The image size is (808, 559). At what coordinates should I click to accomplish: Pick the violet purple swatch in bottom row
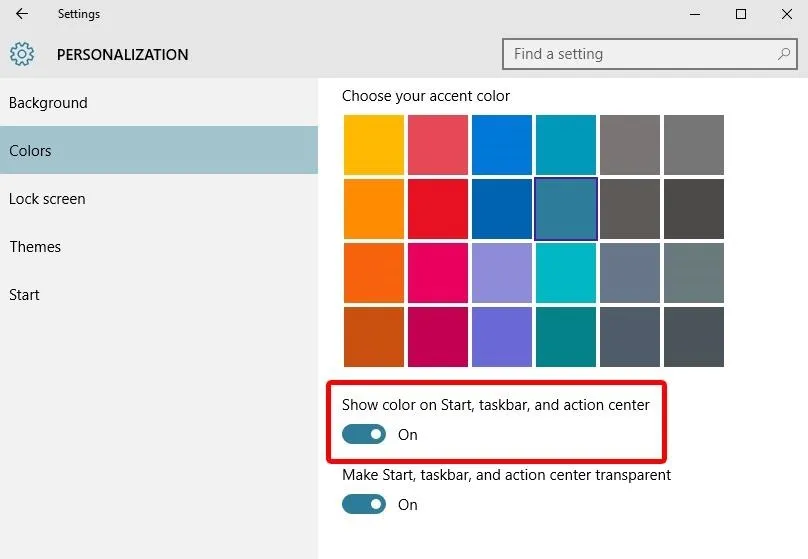(x=502, y=337)
